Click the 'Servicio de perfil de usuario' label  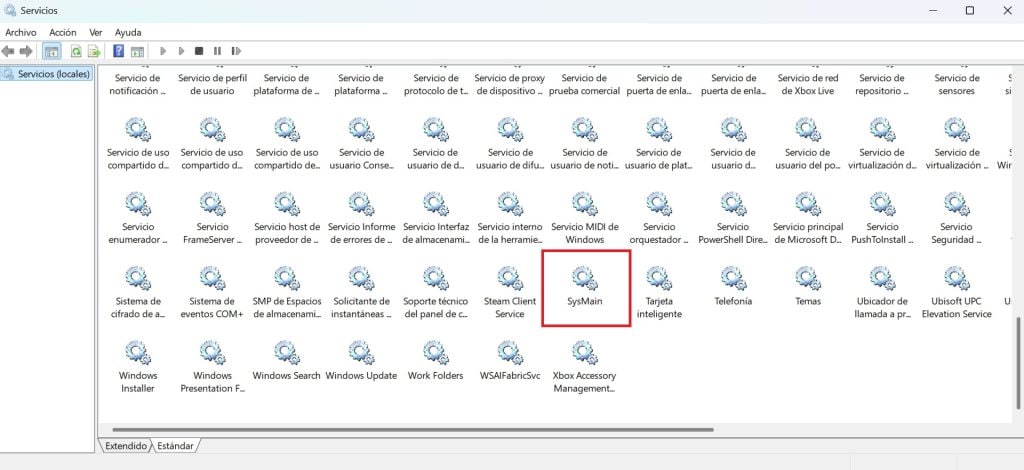click(x=212, y=84)
